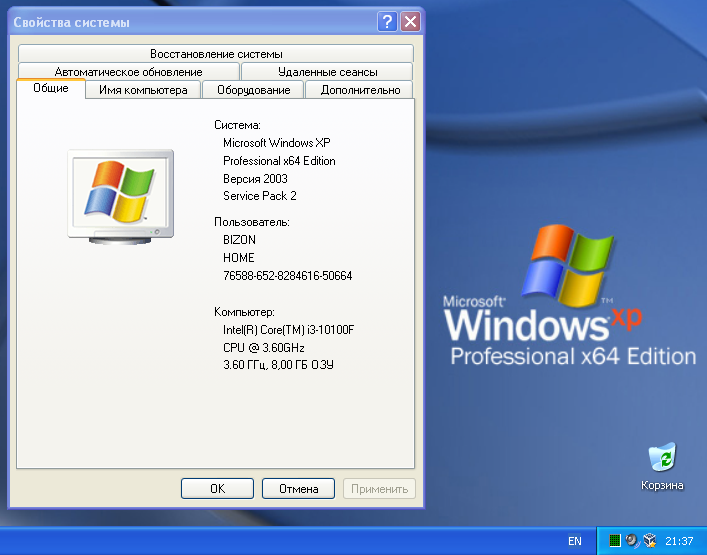This screenshot has height=555, width=707.
Task: Click the help question mark button
Action: coord(387,21)
